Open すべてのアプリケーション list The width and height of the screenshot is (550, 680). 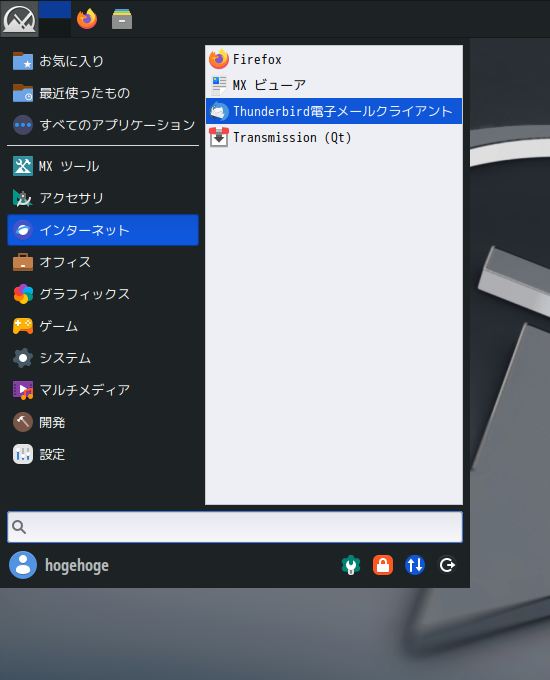click(103, 125)
